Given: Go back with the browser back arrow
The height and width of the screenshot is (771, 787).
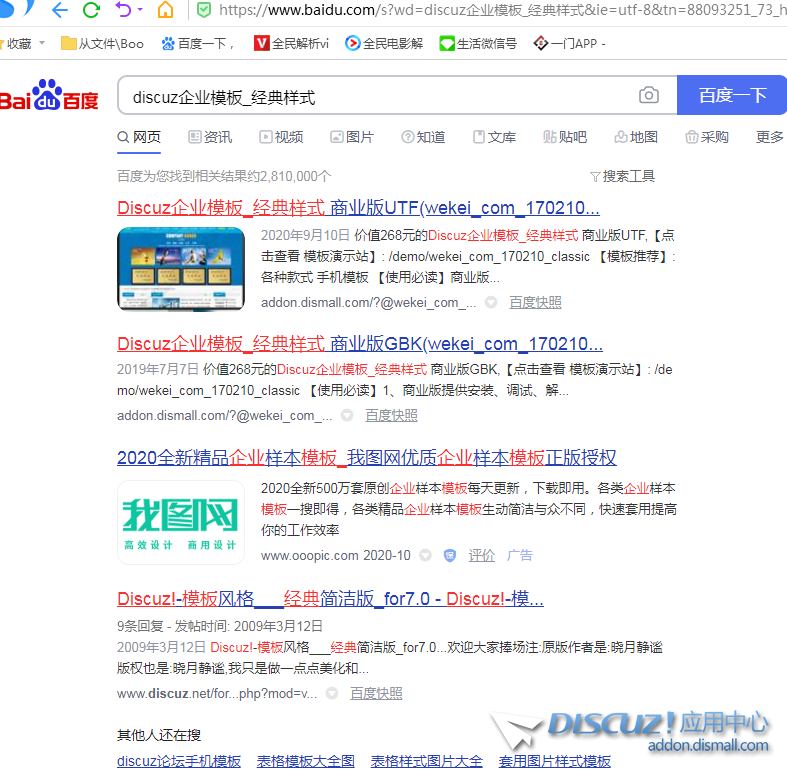Looking at the screenshot, I should tap(59, 10).
